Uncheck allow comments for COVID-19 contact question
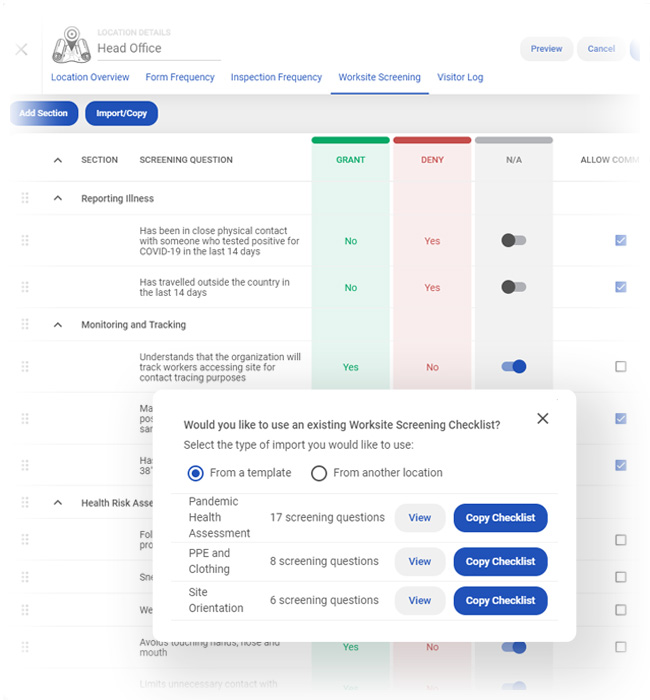The image size is (650, 700). click(x=621, y=240)
